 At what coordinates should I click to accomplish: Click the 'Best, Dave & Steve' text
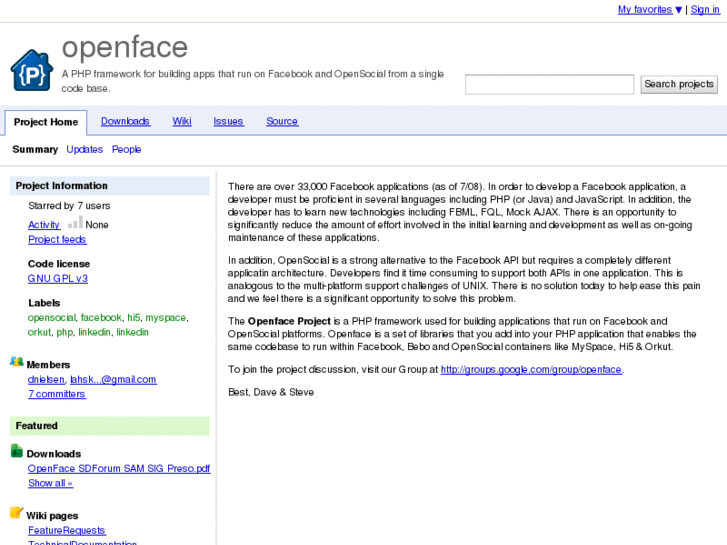pyautogui.click(x=271, y=392)
